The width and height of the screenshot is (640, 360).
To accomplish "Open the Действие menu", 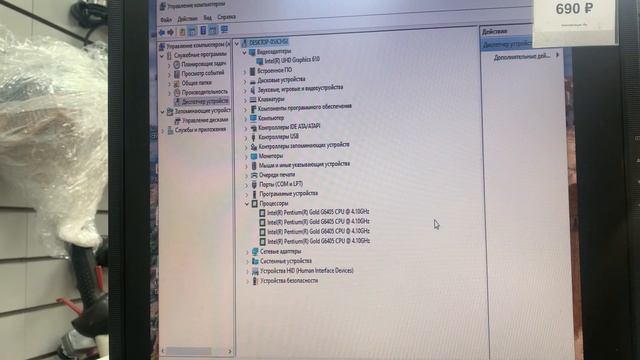I will click(187, 18).
